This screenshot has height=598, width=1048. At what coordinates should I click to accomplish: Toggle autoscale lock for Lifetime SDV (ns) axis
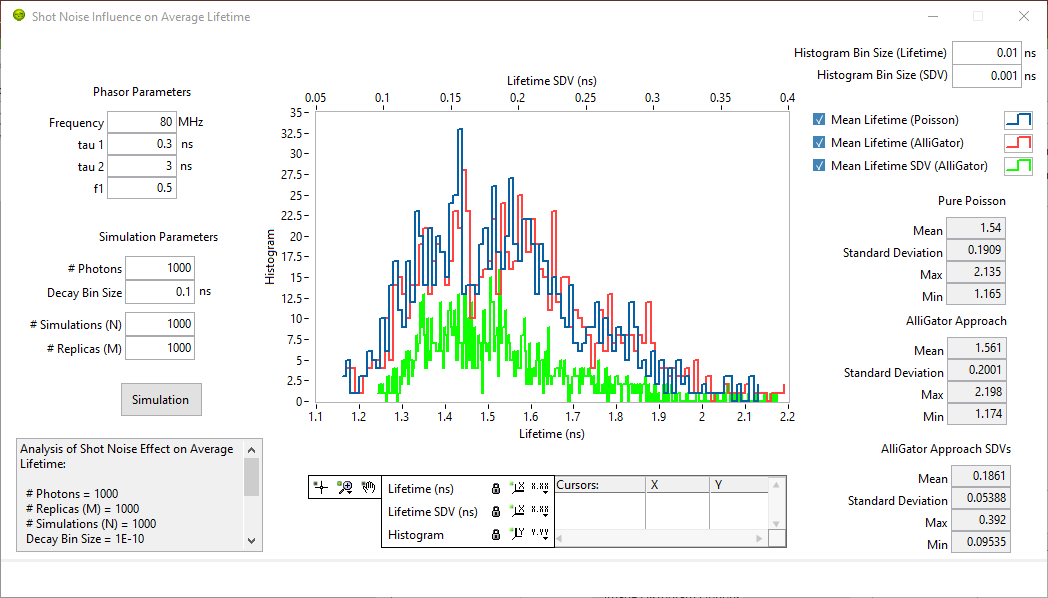click(x=496, y=511)
